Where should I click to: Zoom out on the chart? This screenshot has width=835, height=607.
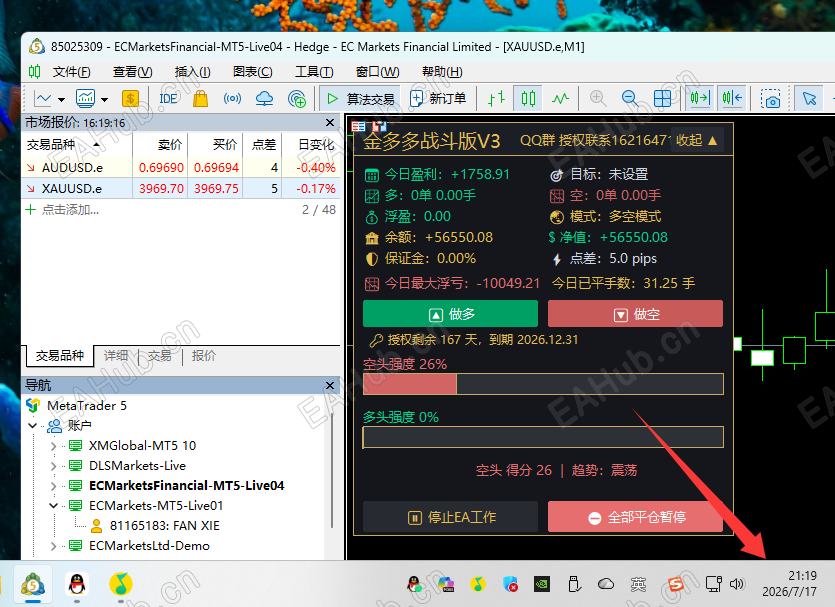point(630,99)
